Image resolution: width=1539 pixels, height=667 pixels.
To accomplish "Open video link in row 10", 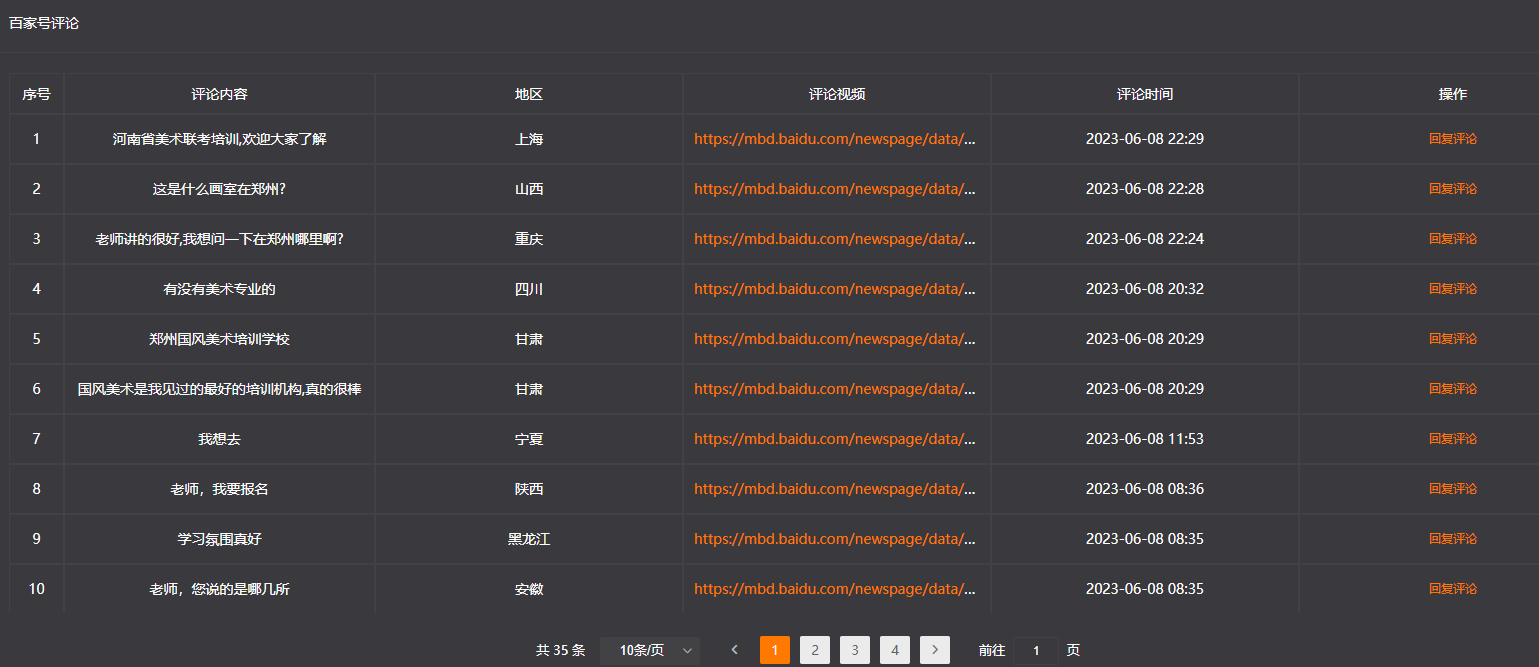I will 835,589.
